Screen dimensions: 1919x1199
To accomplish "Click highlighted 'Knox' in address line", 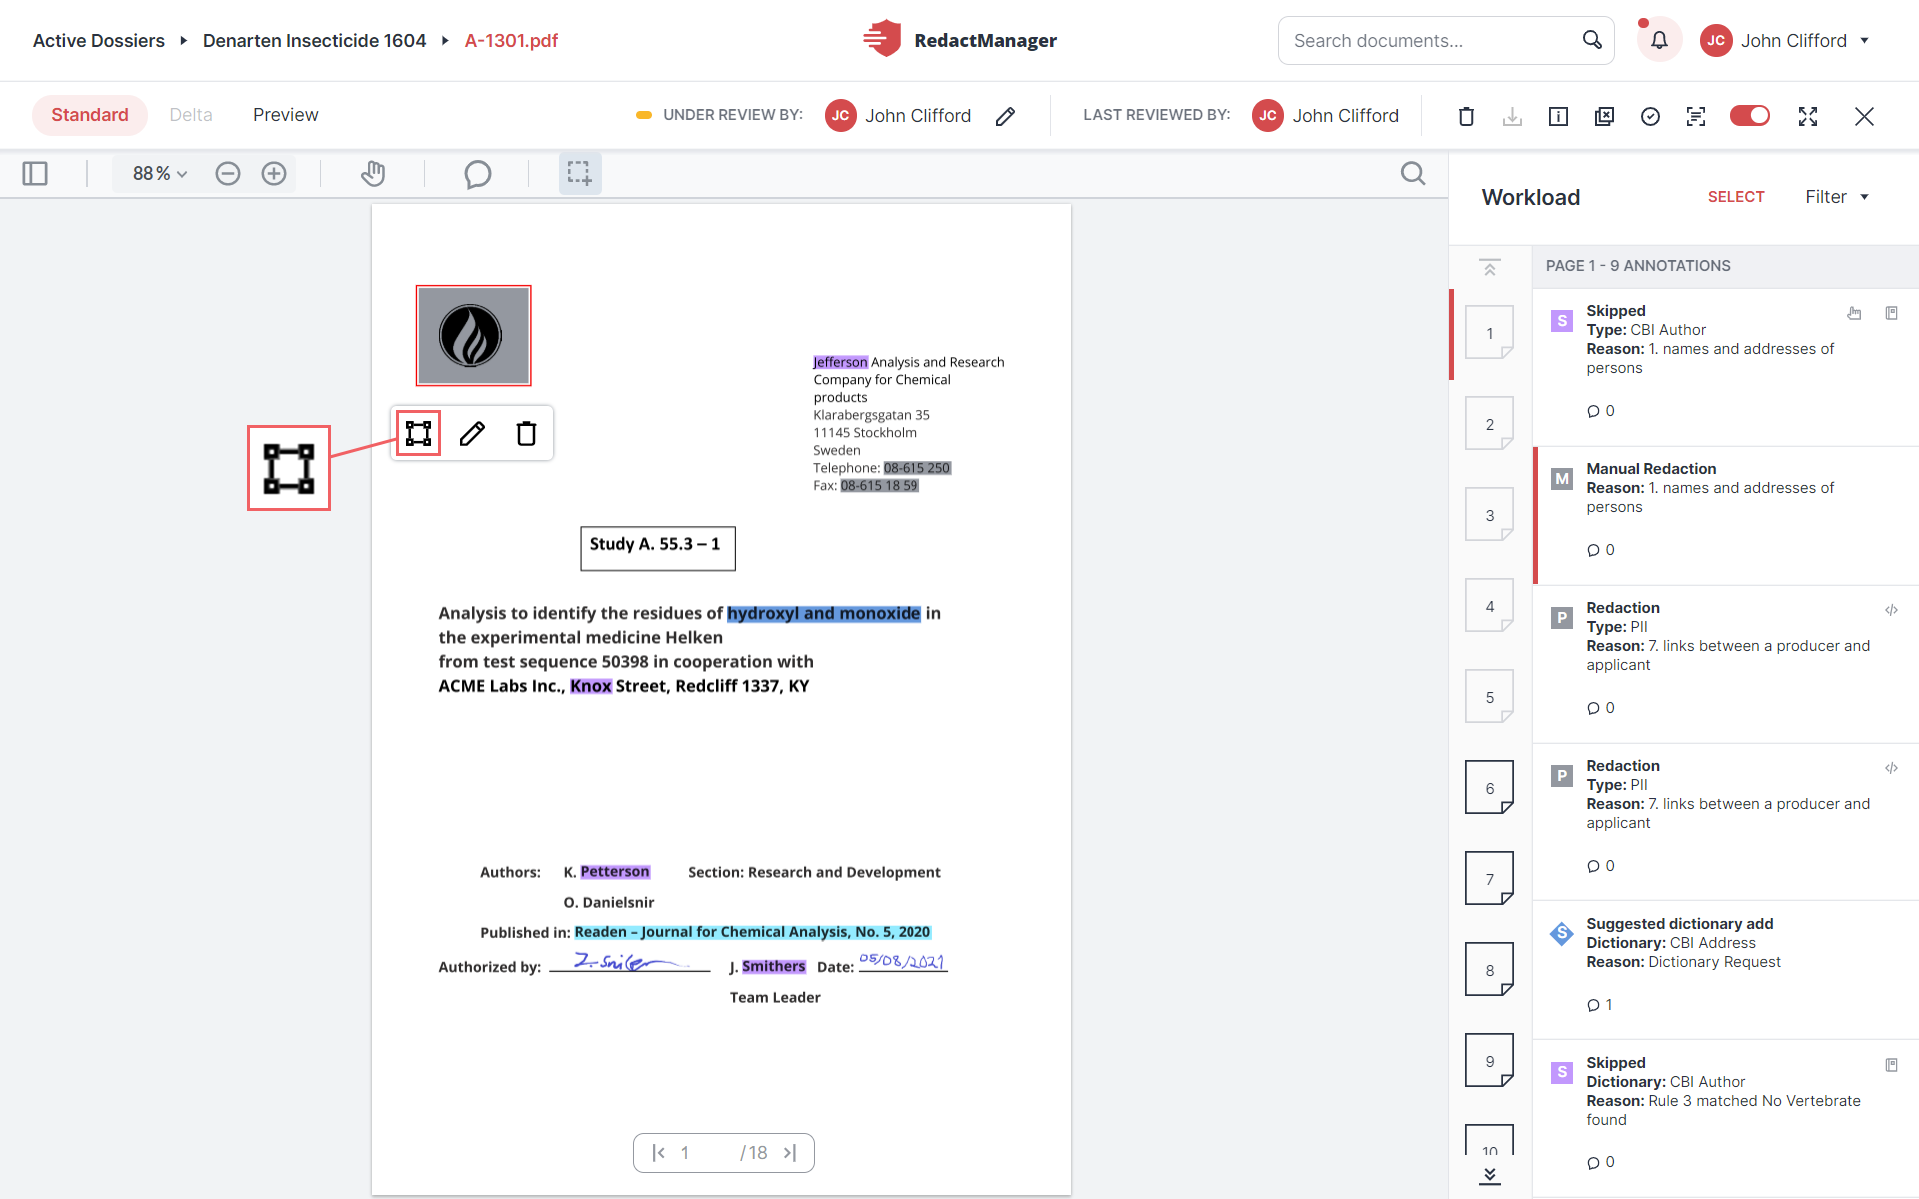I will click(x=590, y=686).
